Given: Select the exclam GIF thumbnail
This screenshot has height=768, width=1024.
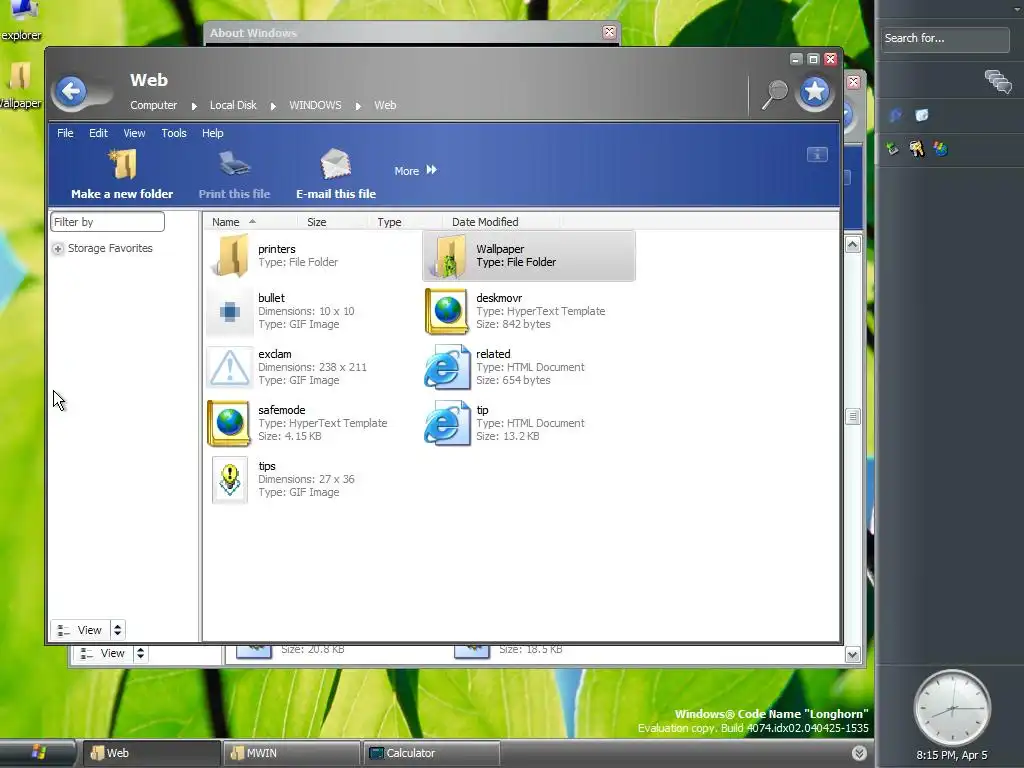Looking at the screenshot, I should pos(229,368).
